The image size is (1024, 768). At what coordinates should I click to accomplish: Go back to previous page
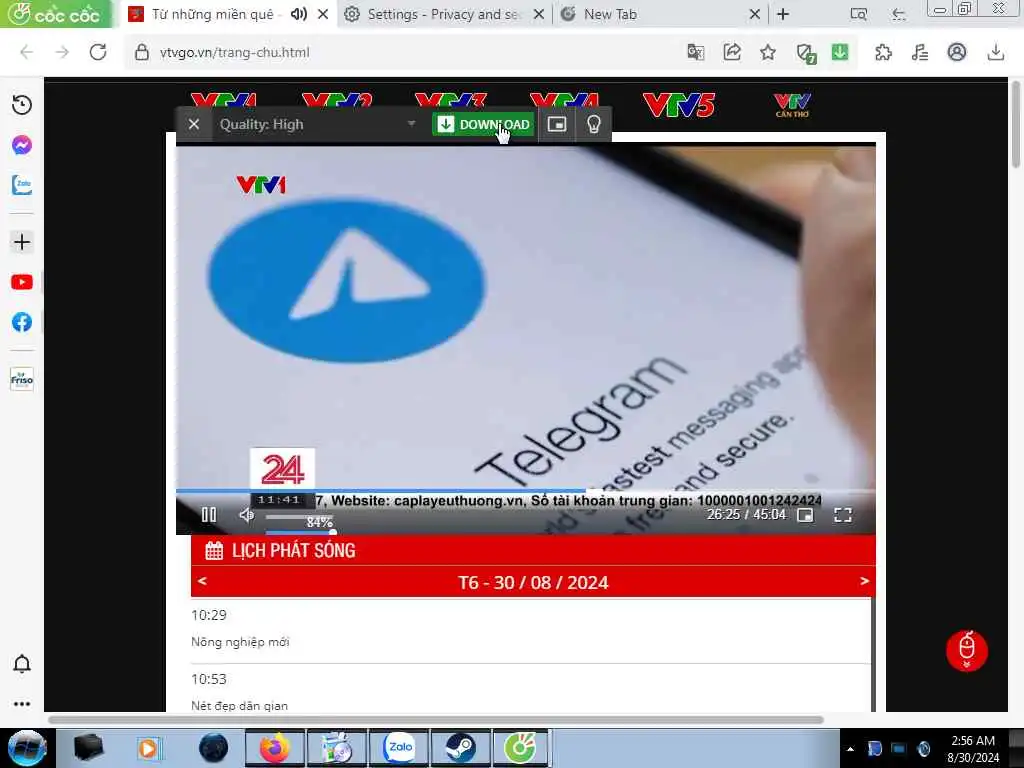[26, 52]
